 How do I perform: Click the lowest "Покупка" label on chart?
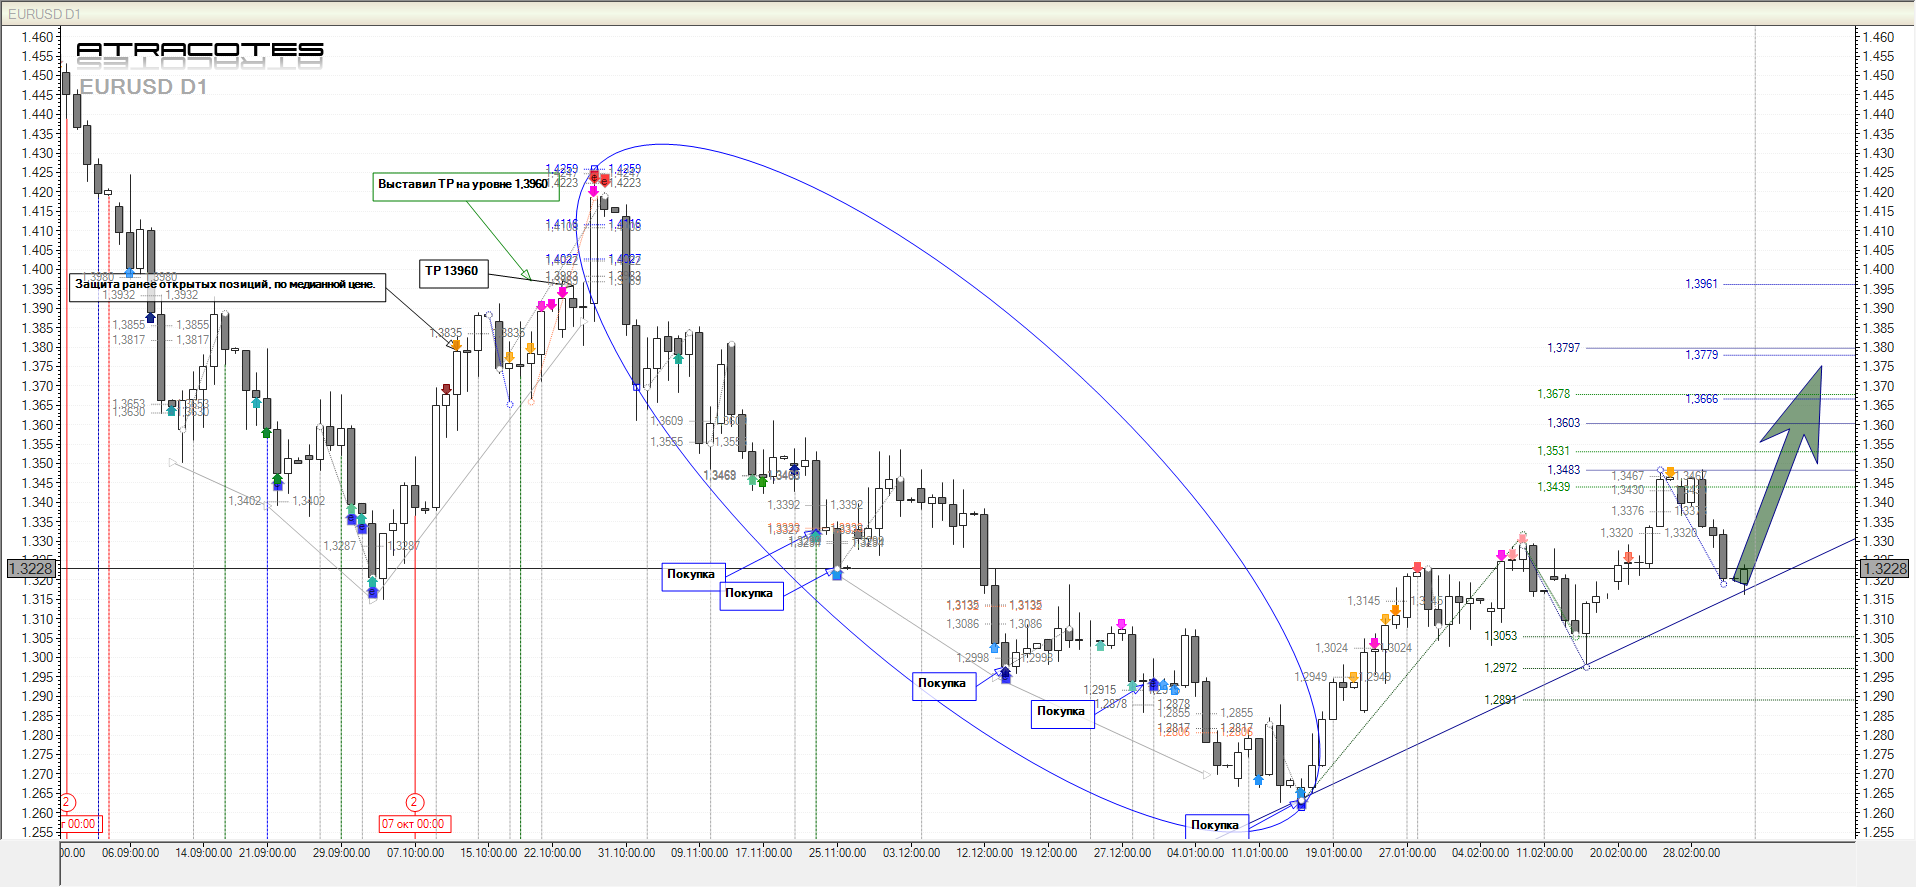pyautogui.click(x=1215, y=825)
